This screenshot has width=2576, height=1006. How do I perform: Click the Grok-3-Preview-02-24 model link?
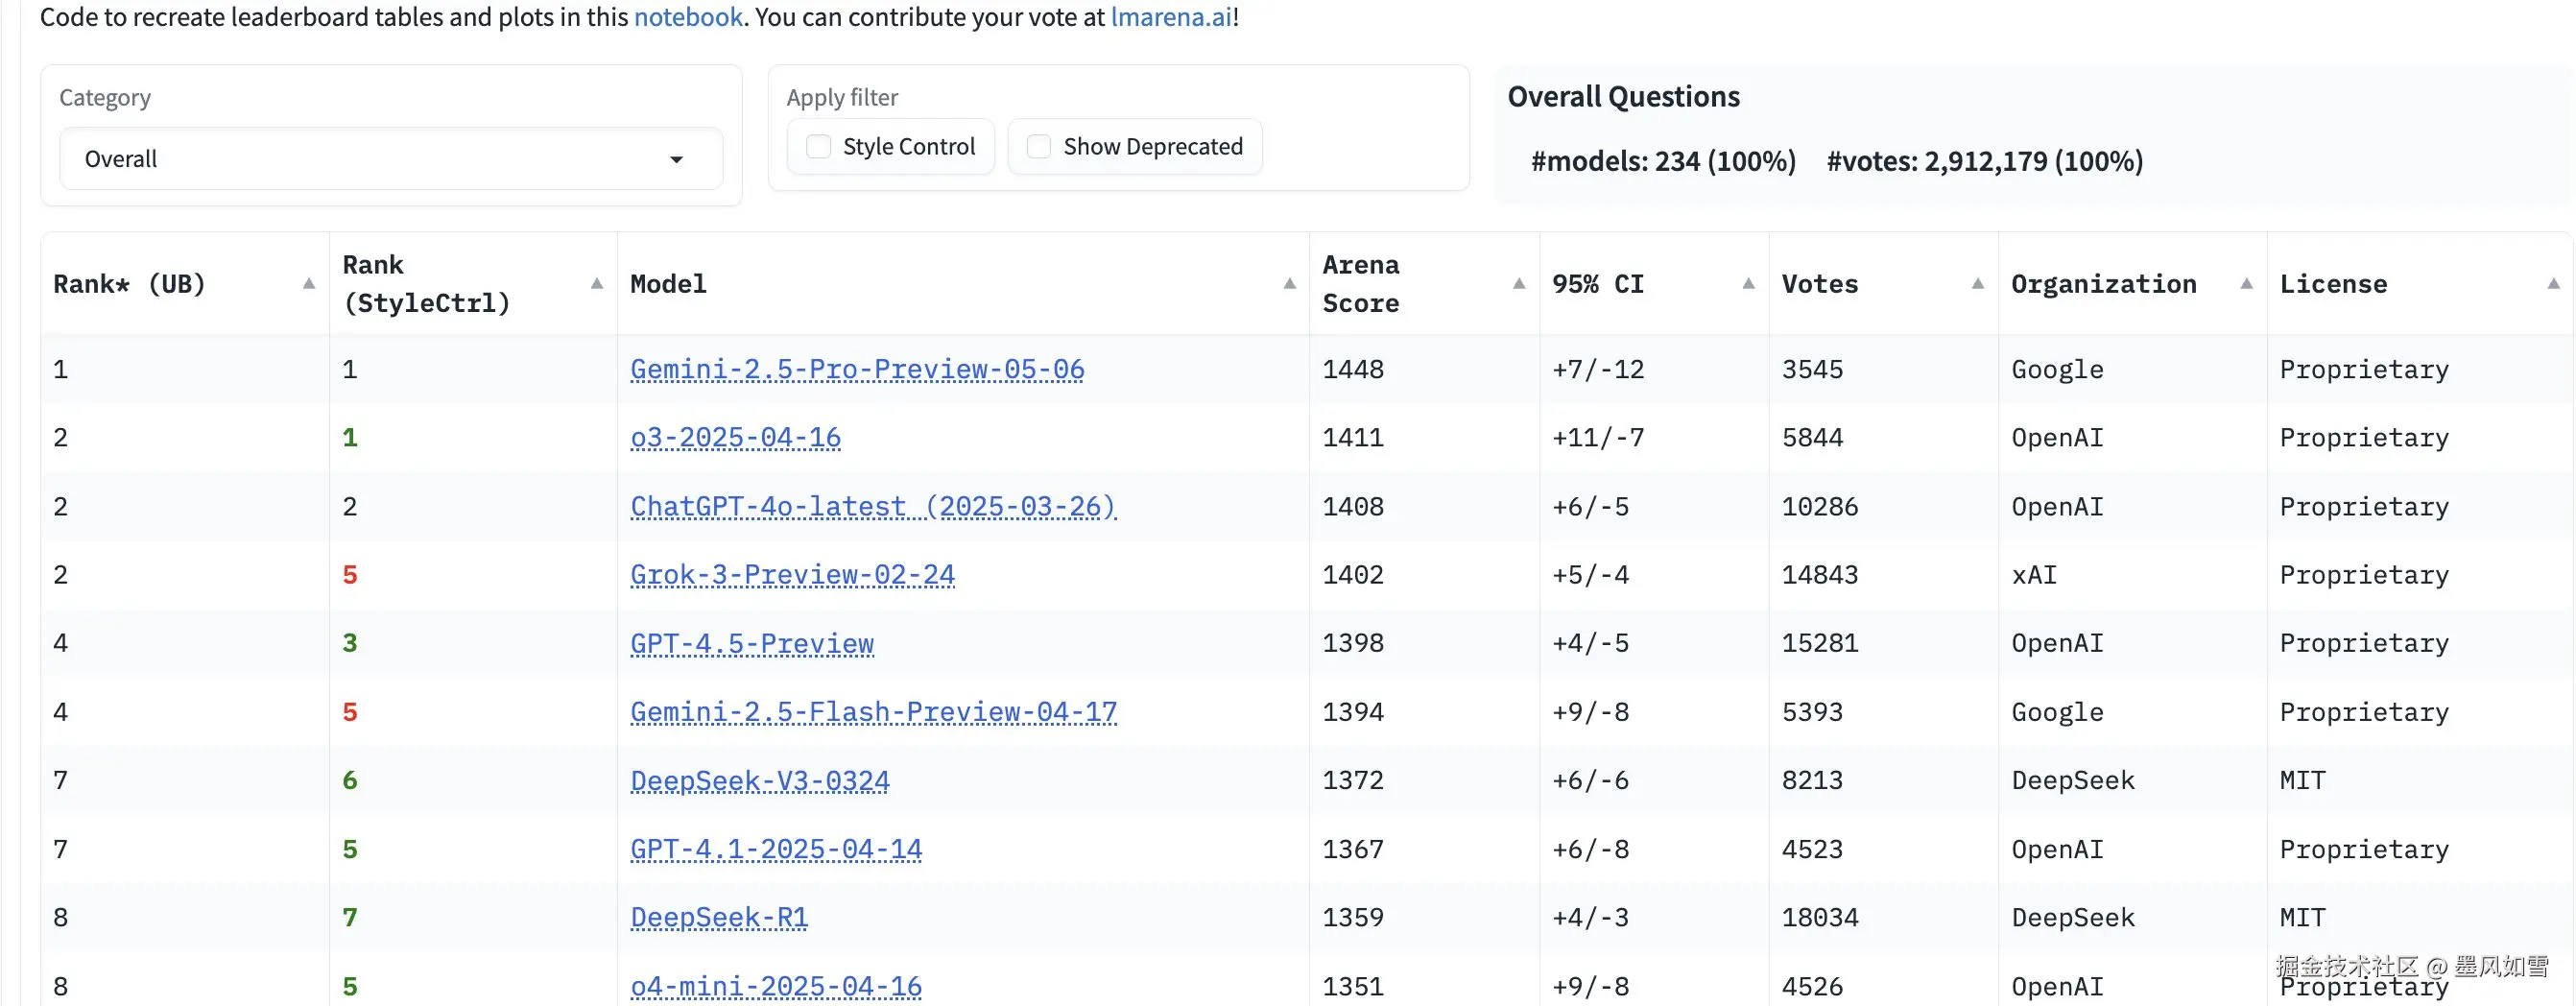click(792, 575)
